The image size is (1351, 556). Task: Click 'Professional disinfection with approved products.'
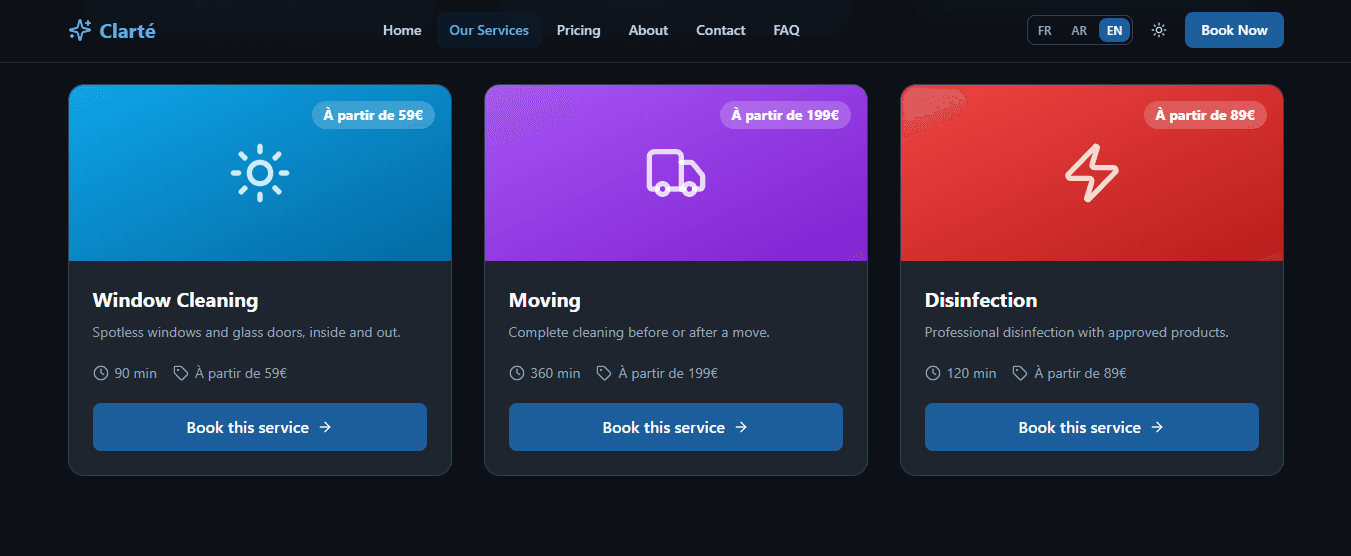coord(1077,332)
